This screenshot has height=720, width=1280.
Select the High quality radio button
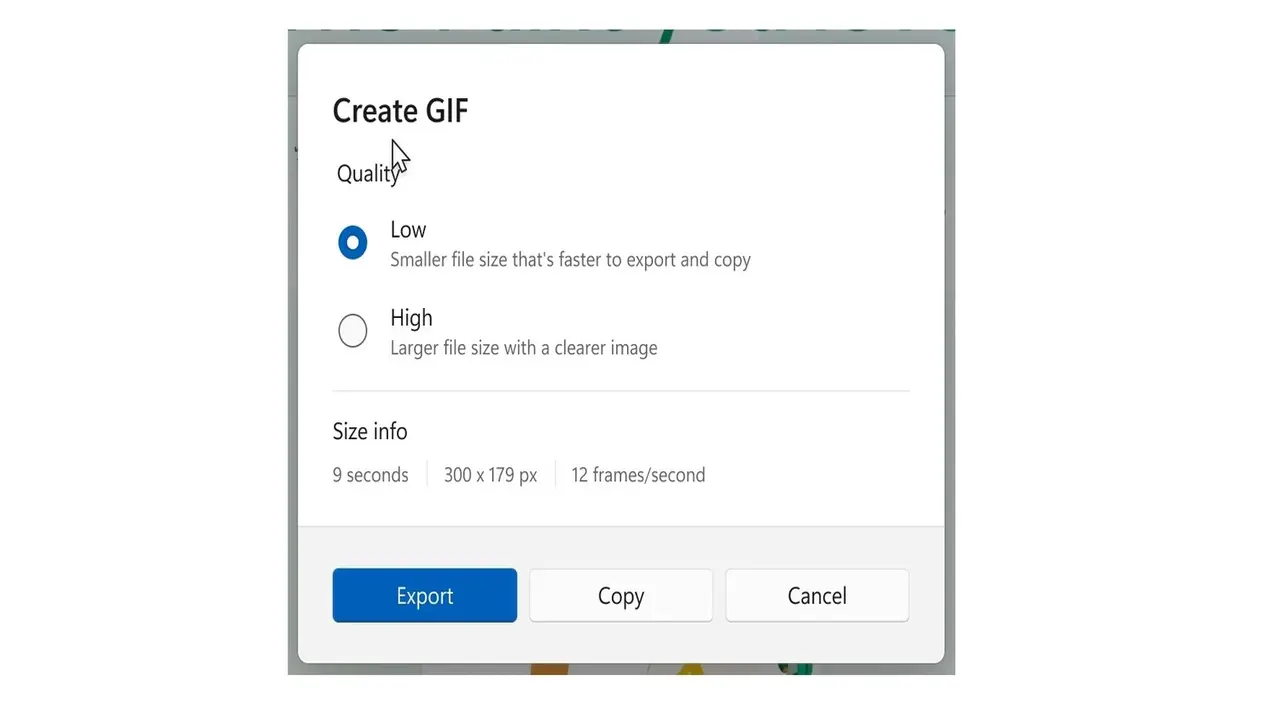point(352,331)
